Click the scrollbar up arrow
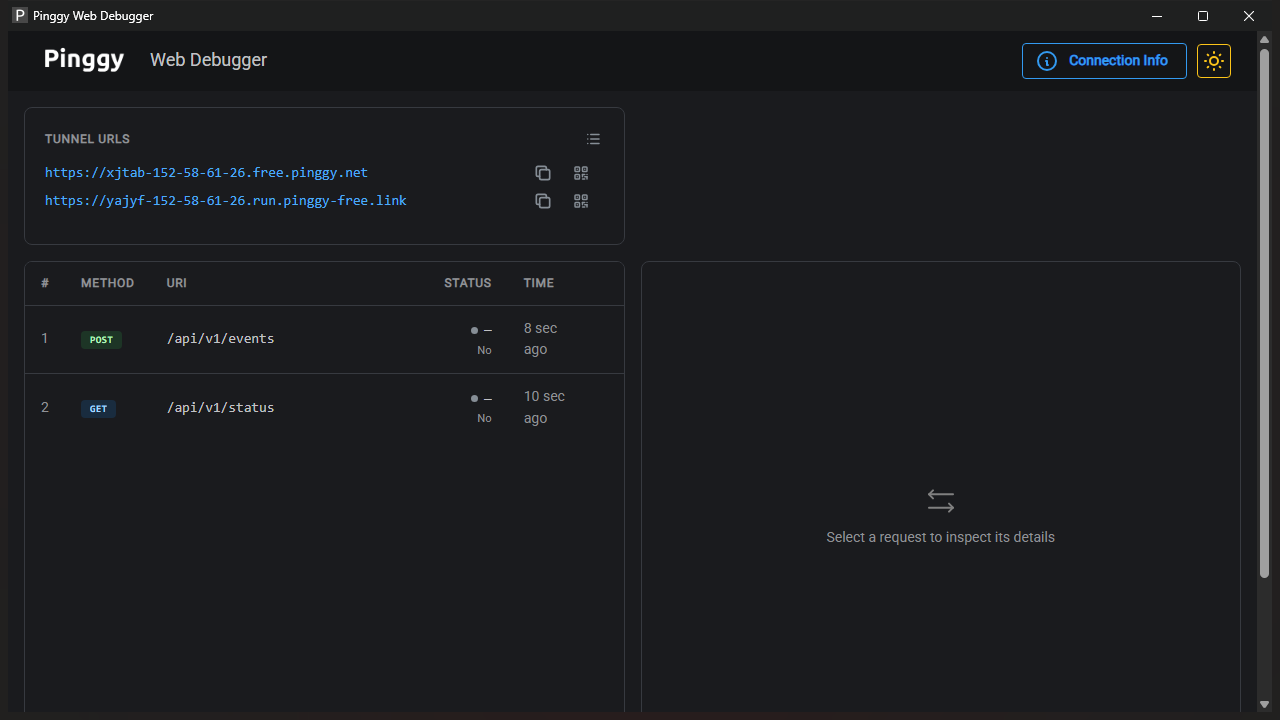Viewport: 1280px width, 720px height. point(1264,39)
